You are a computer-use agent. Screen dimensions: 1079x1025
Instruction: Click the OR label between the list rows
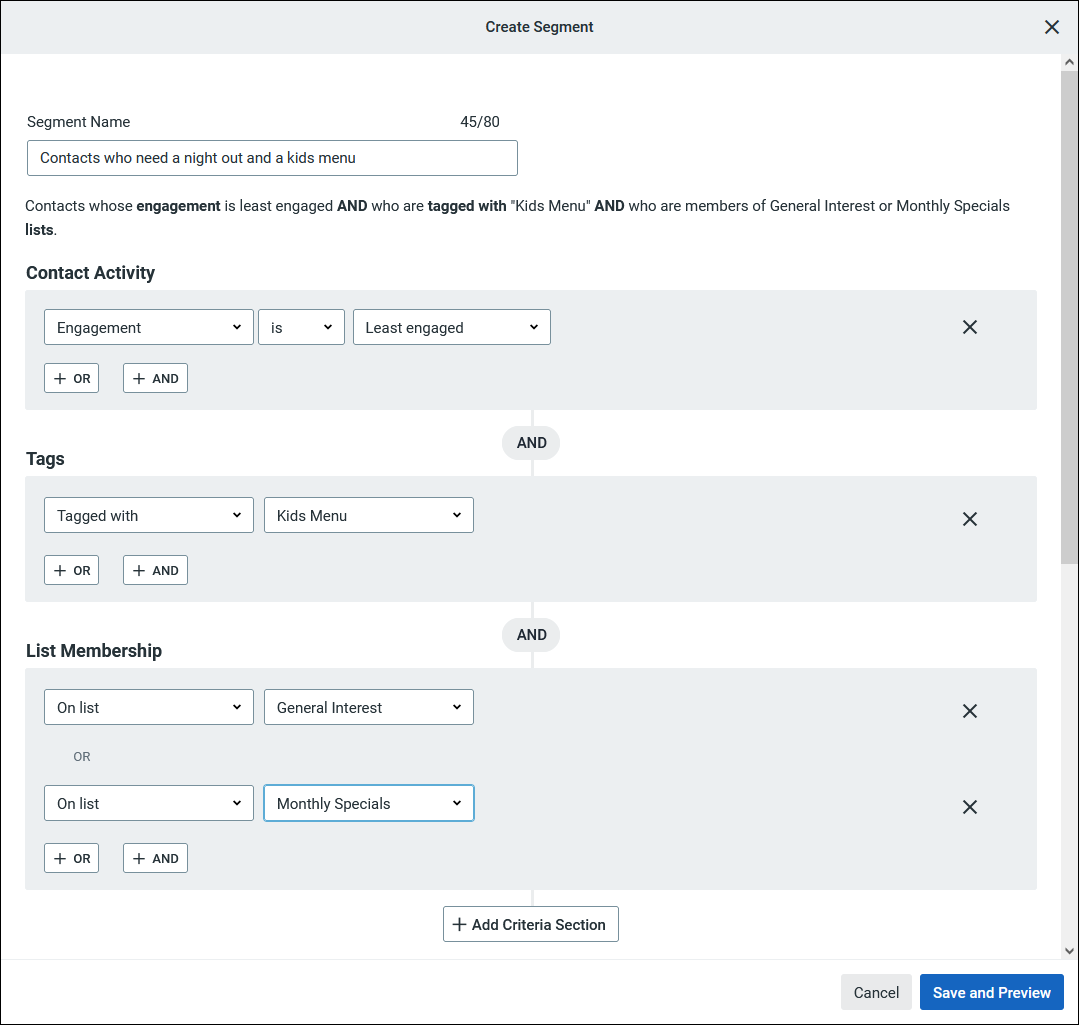pos(82,757)
